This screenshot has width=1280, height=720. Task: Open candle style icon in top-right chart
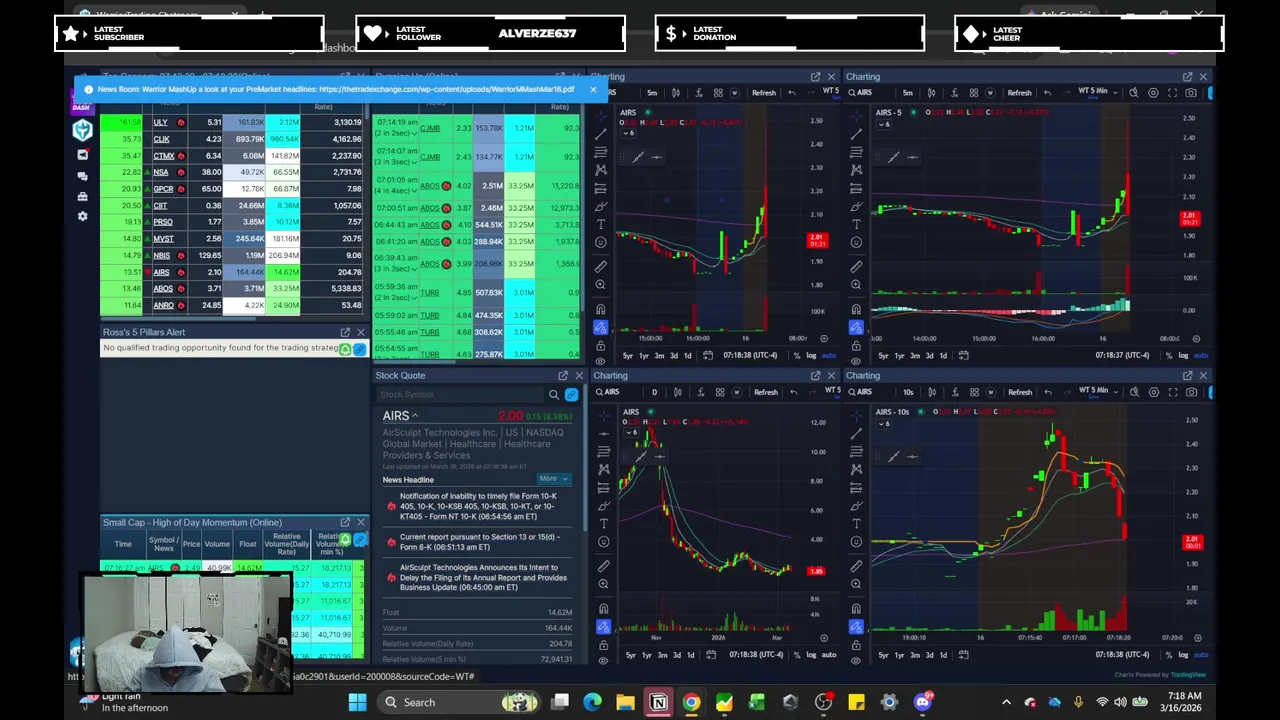point(931,93)
